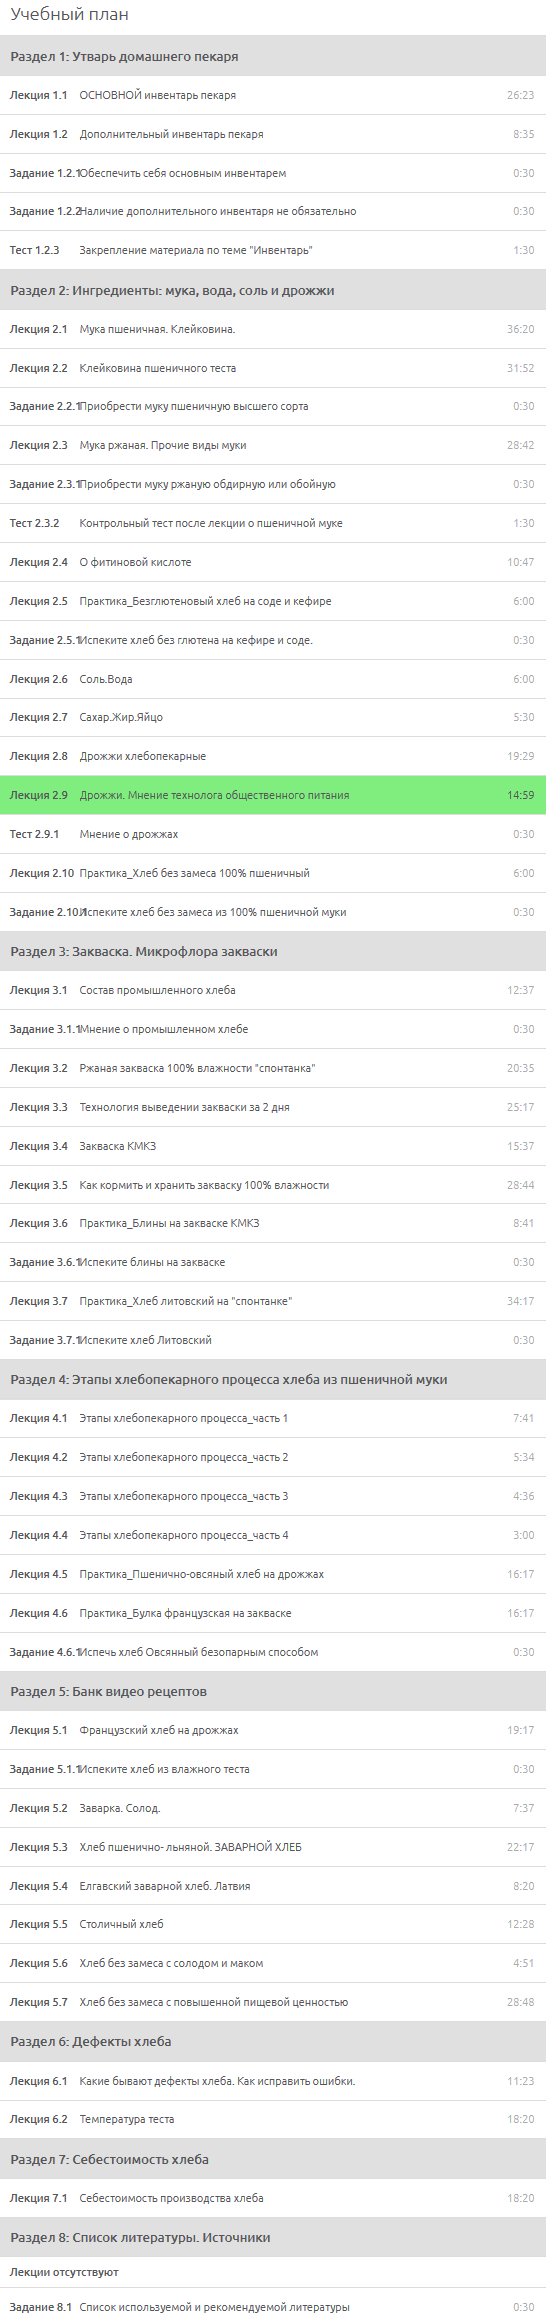Screen dimensions: 546x2321
Task: Open Лекция 2.1 Мука пшеничная. Клейковина
Action: (273, 329)
